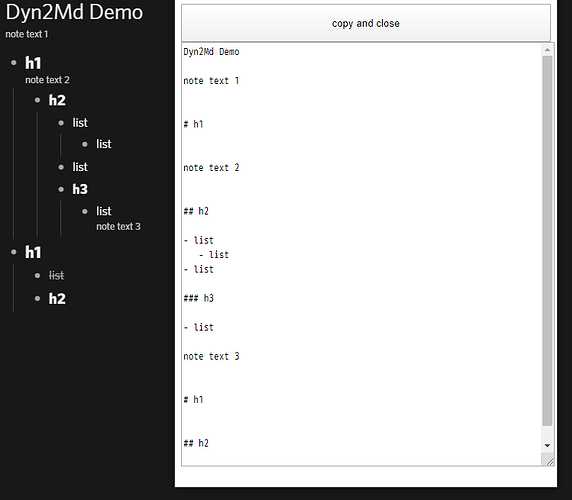Select the 'h3' outline item
This screenshot has height=500, width=572.
click(x=80, y=189)
